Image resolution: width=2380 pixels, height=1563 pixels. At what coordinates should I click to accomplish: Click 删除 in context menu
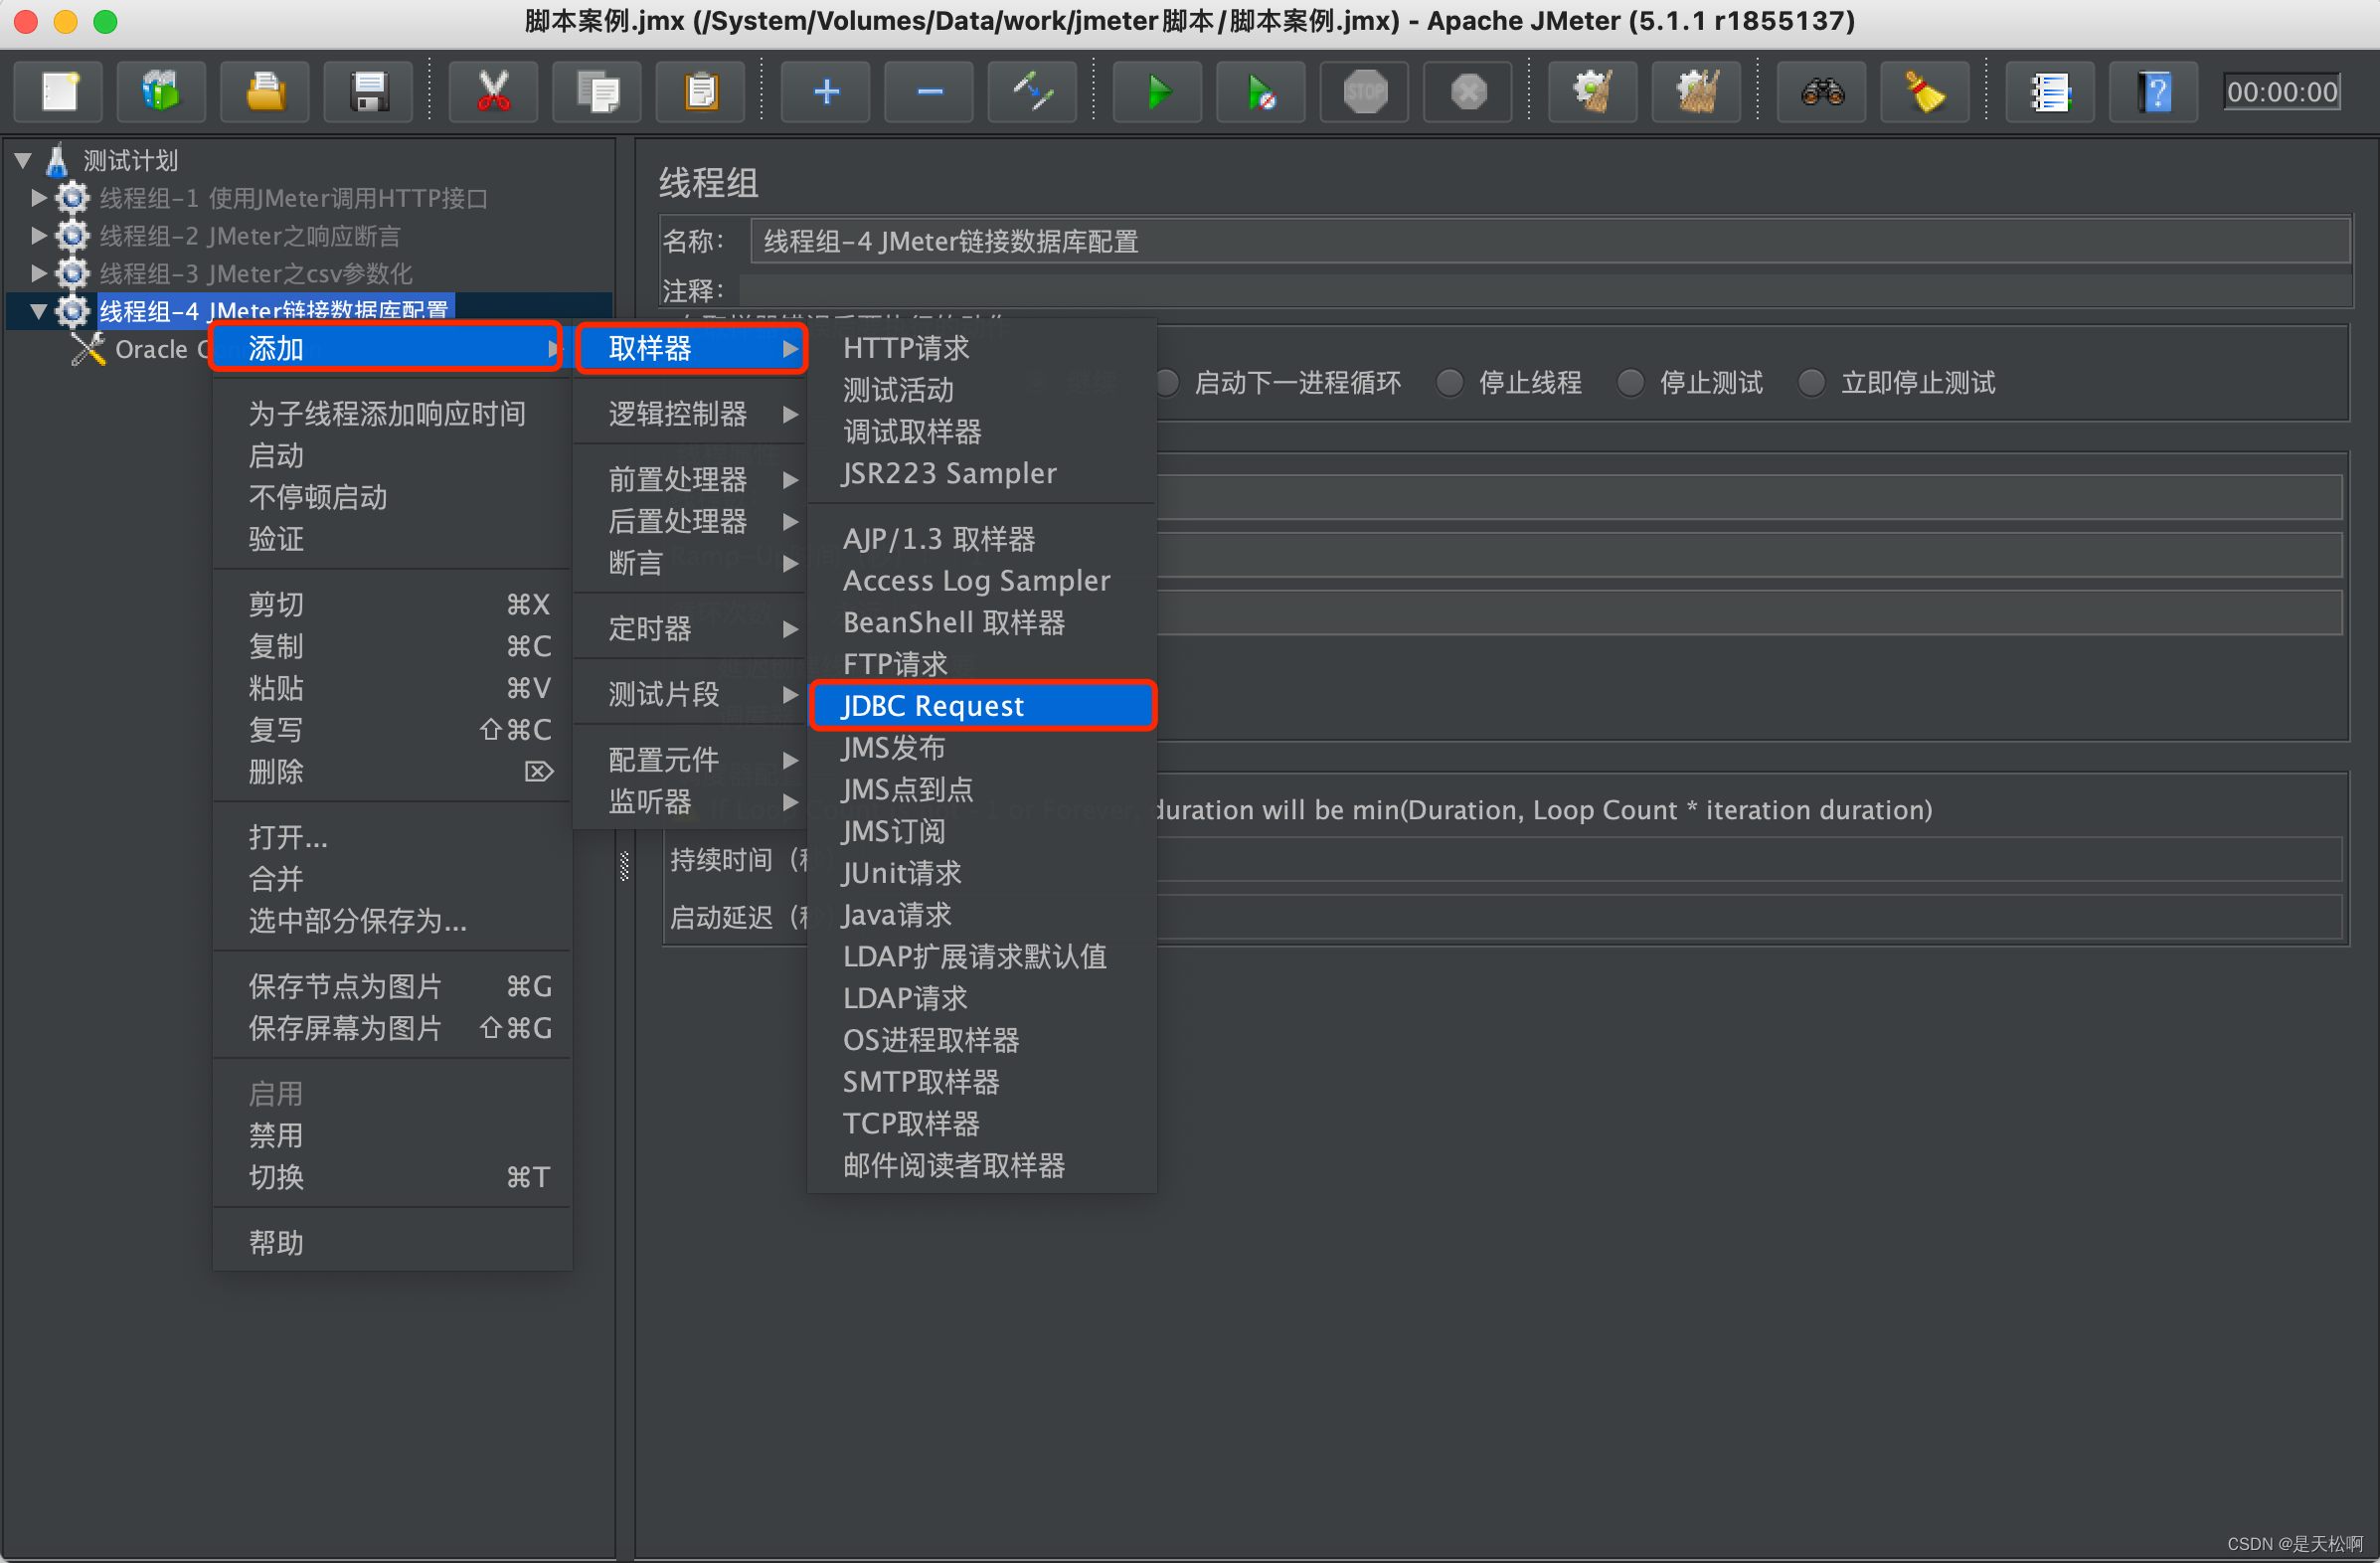point(392,772)
